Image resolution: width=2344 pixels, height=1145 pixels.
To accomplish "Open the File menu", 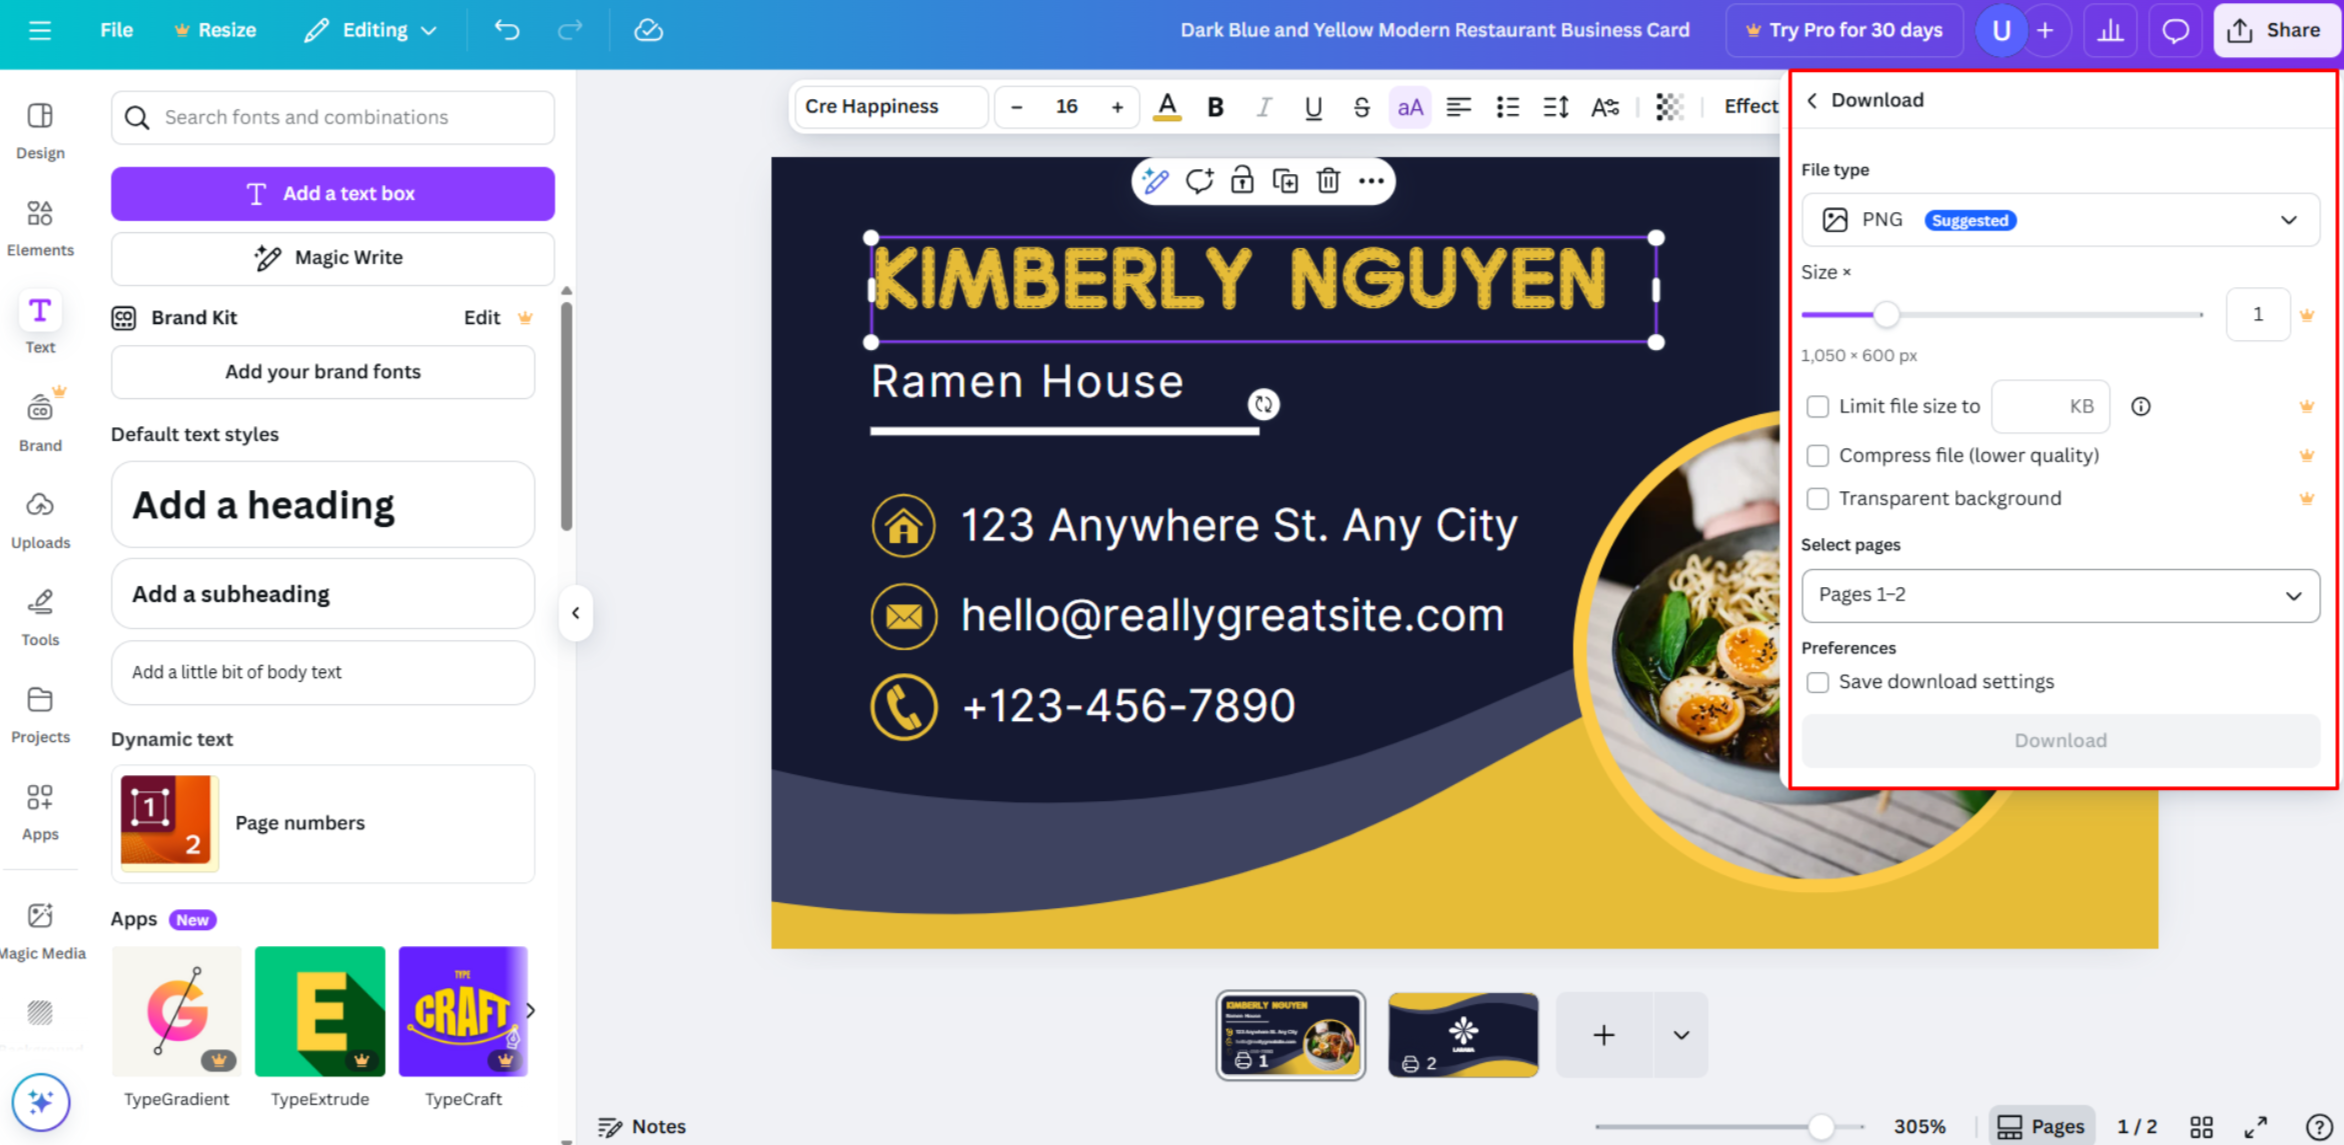I will 116,29.
